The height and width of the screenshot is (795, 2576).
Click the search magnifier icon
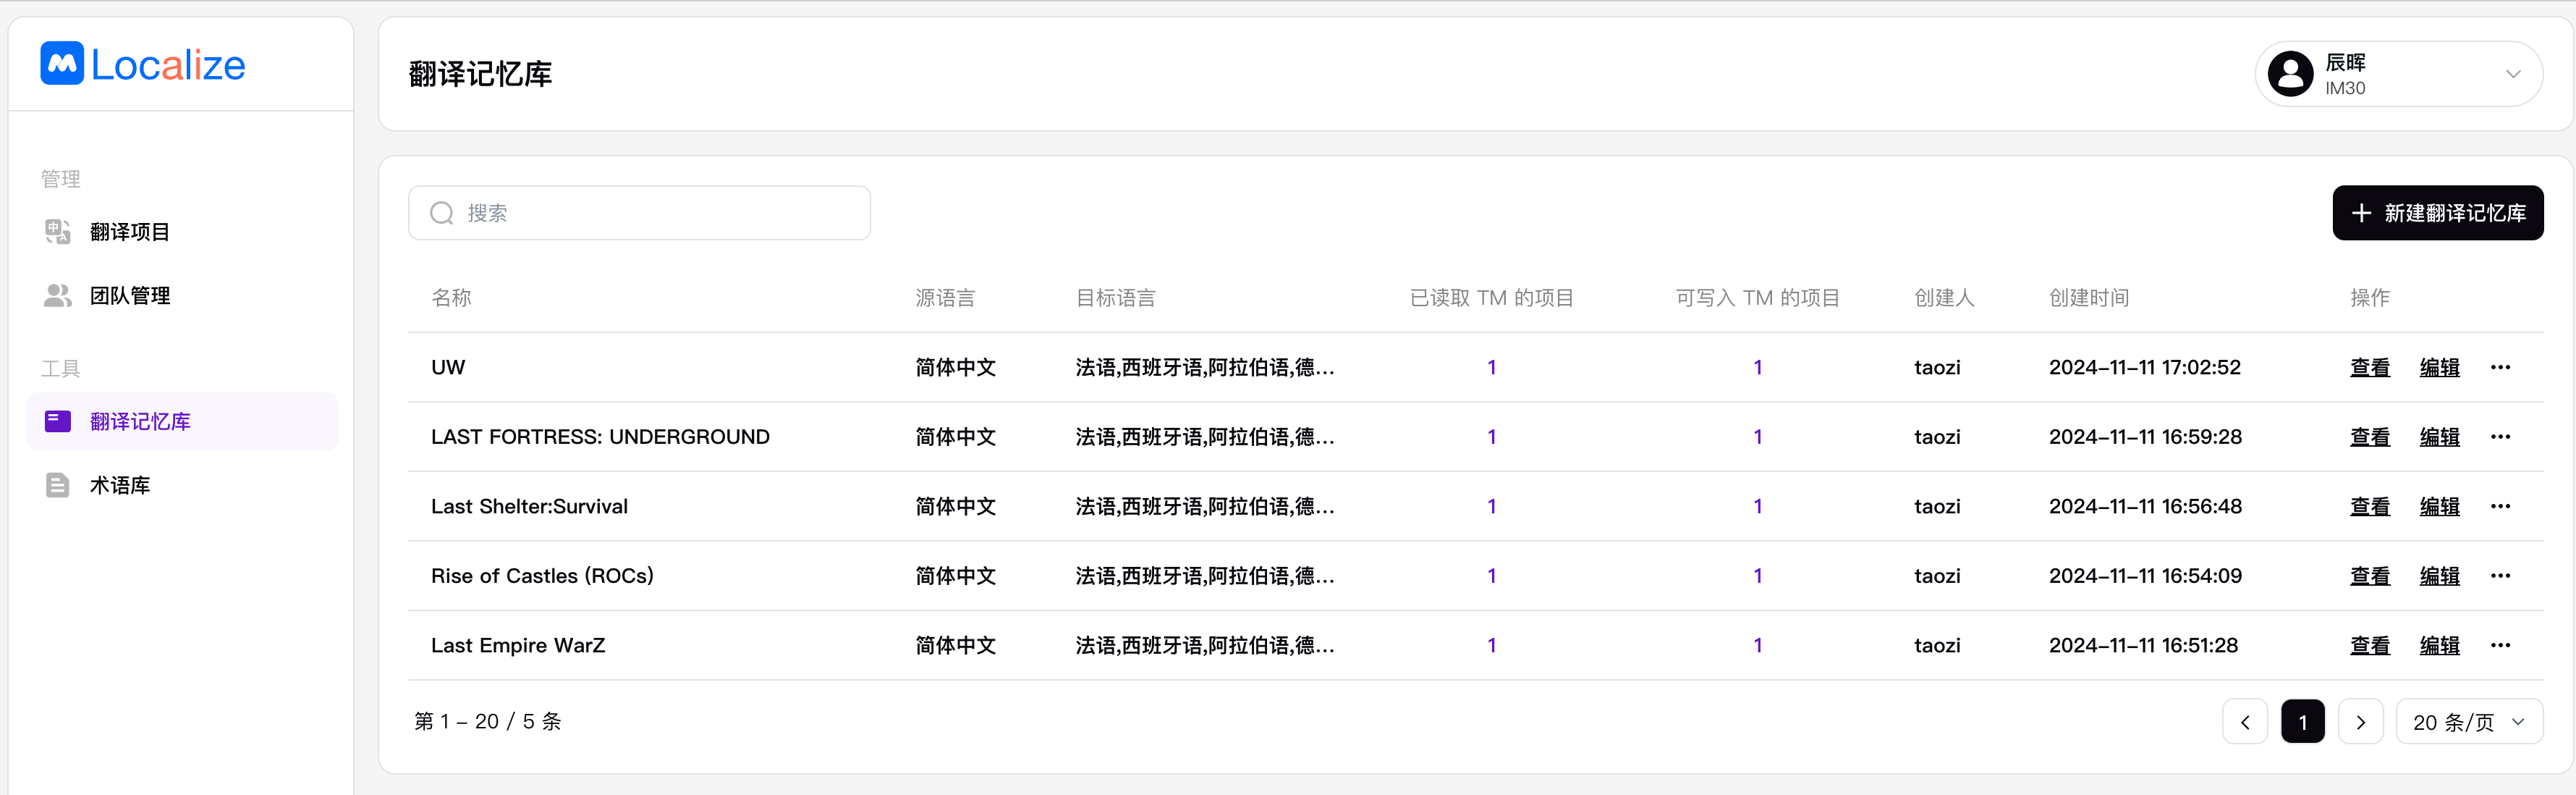[441, 213]
